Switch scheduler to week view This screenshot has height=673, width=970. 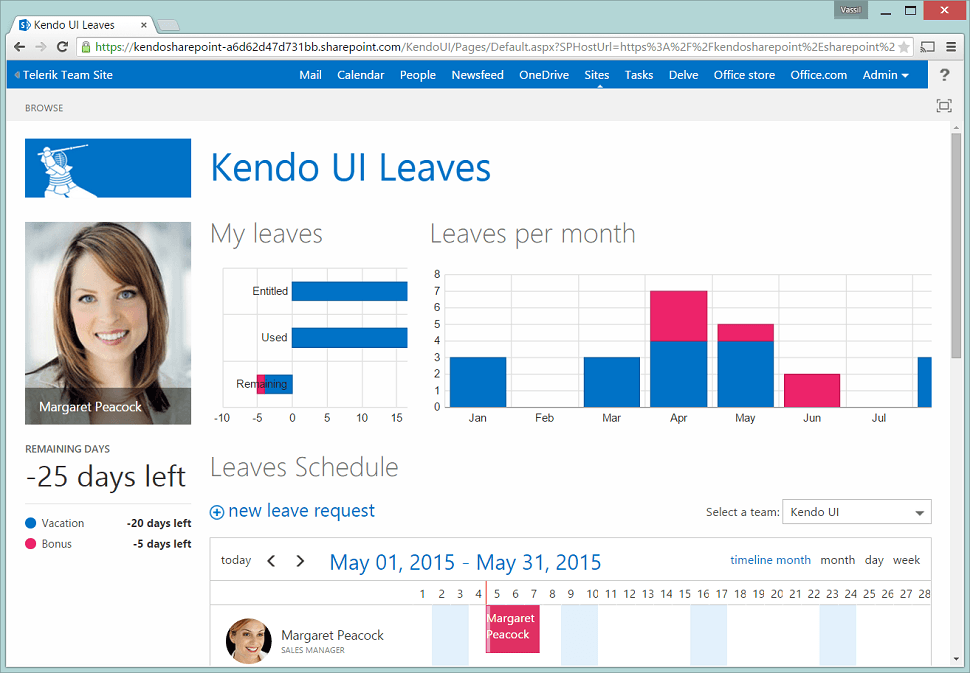(906, 560)
